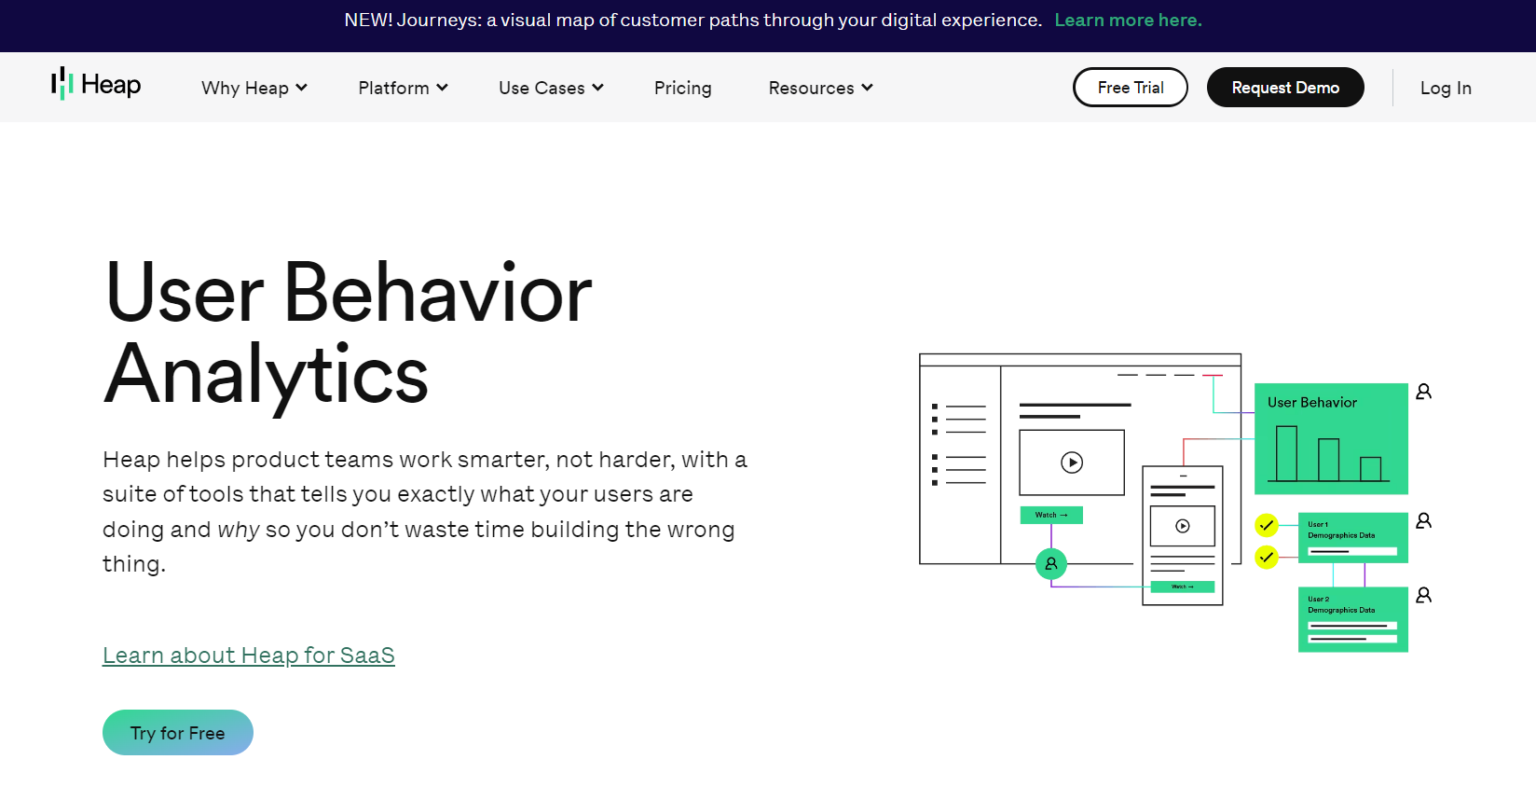Click the yellow checkmark beside User 1 Demographics

1266,523
